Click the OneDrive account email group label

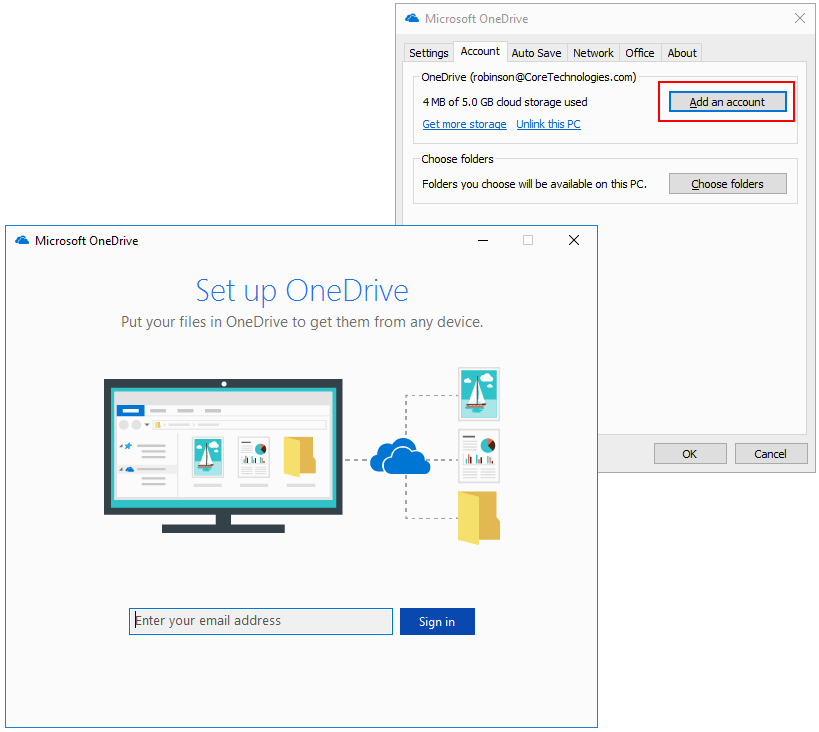(529, 77)
